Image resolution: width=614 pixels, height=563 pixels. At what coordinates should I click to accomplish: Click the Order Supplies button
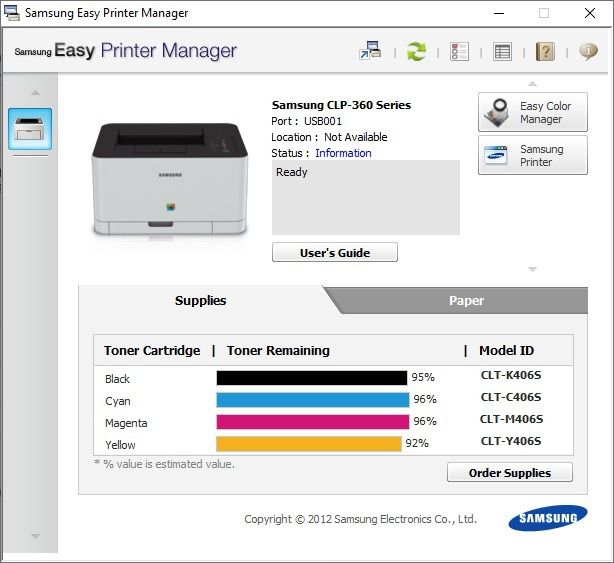click(x=510, y=473)
